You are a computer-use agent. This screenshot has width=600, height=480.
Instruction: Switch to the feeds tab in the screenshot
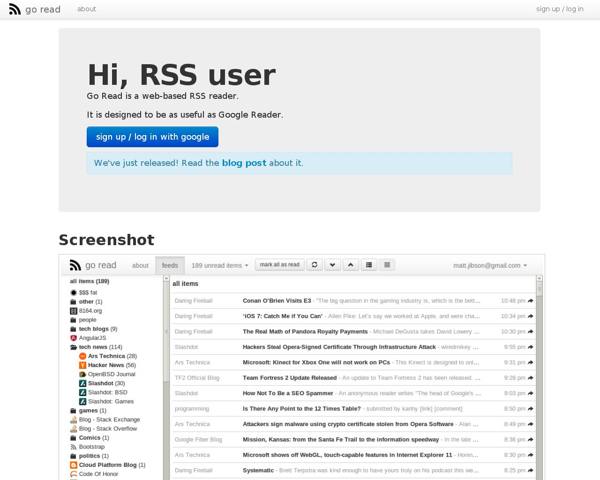pos(170,265)
